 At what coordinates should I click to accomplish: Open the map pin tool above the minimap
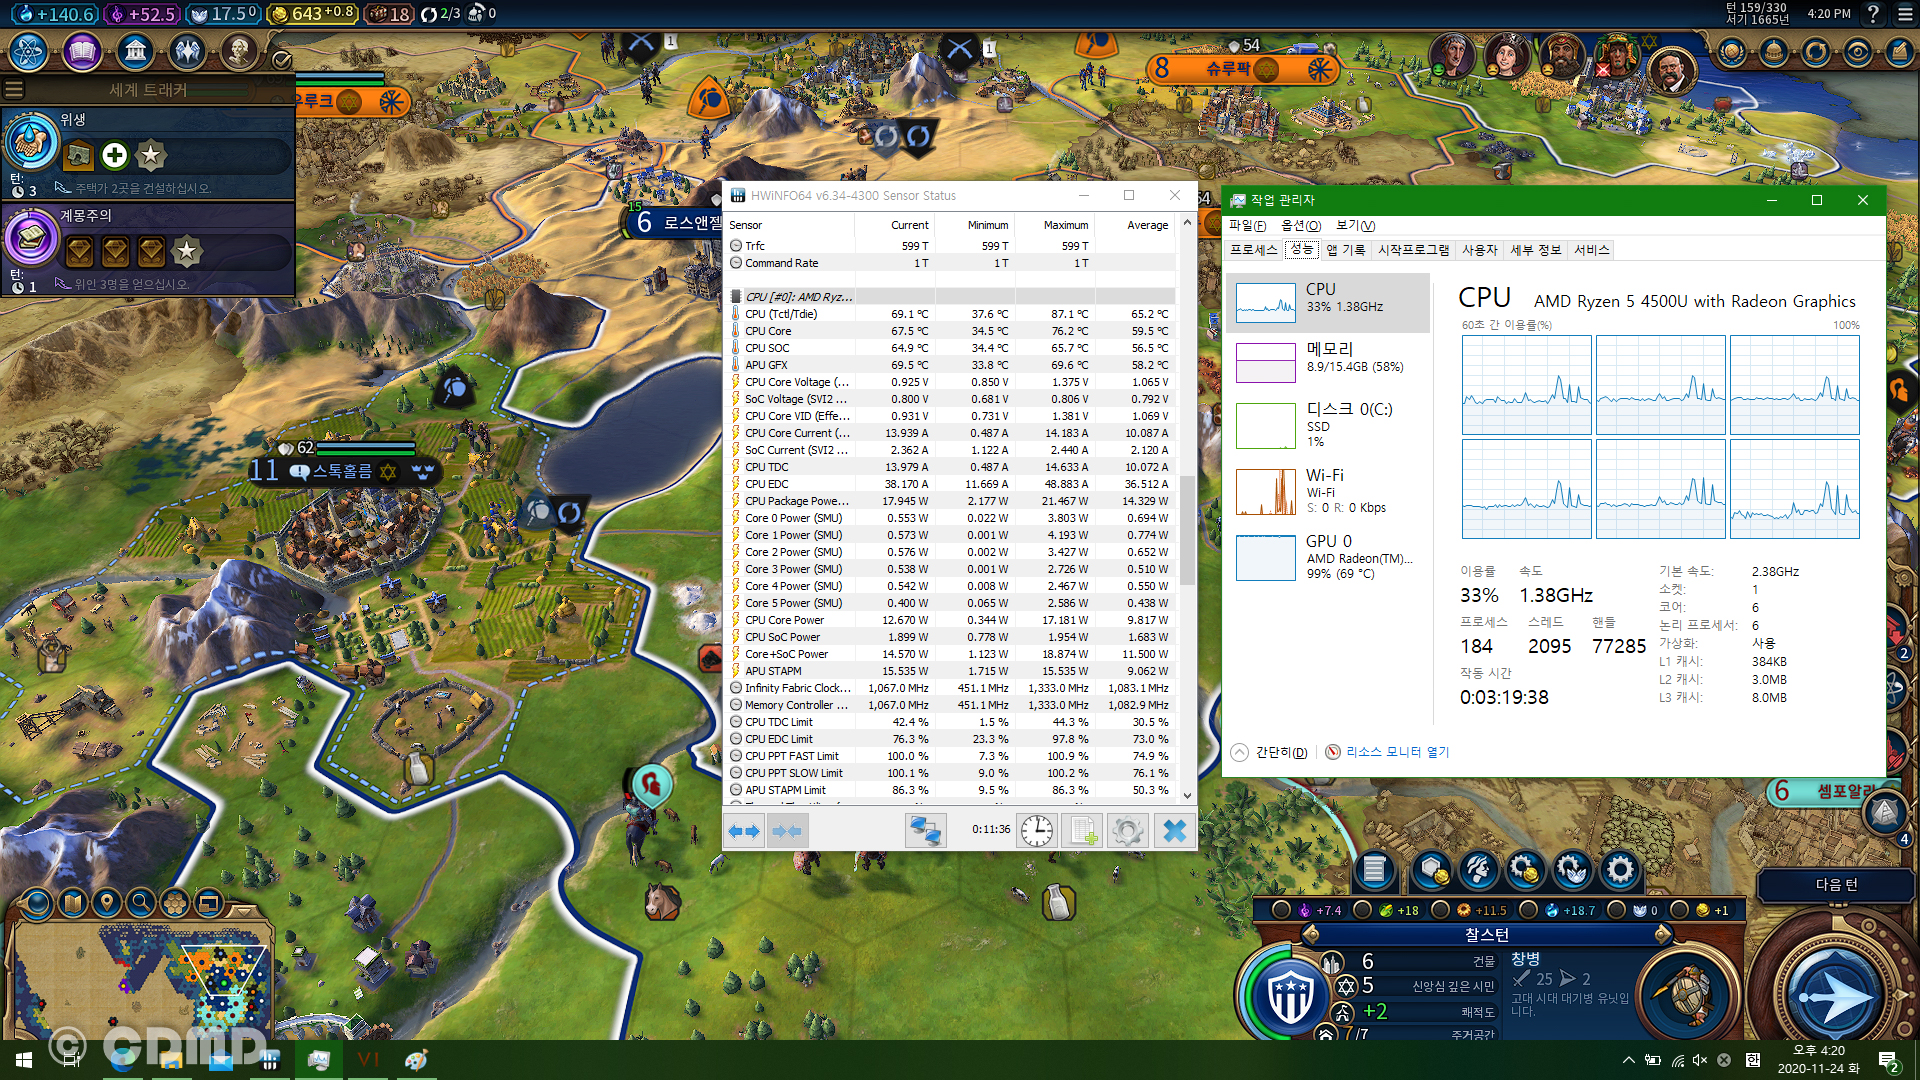pos(107,903)
